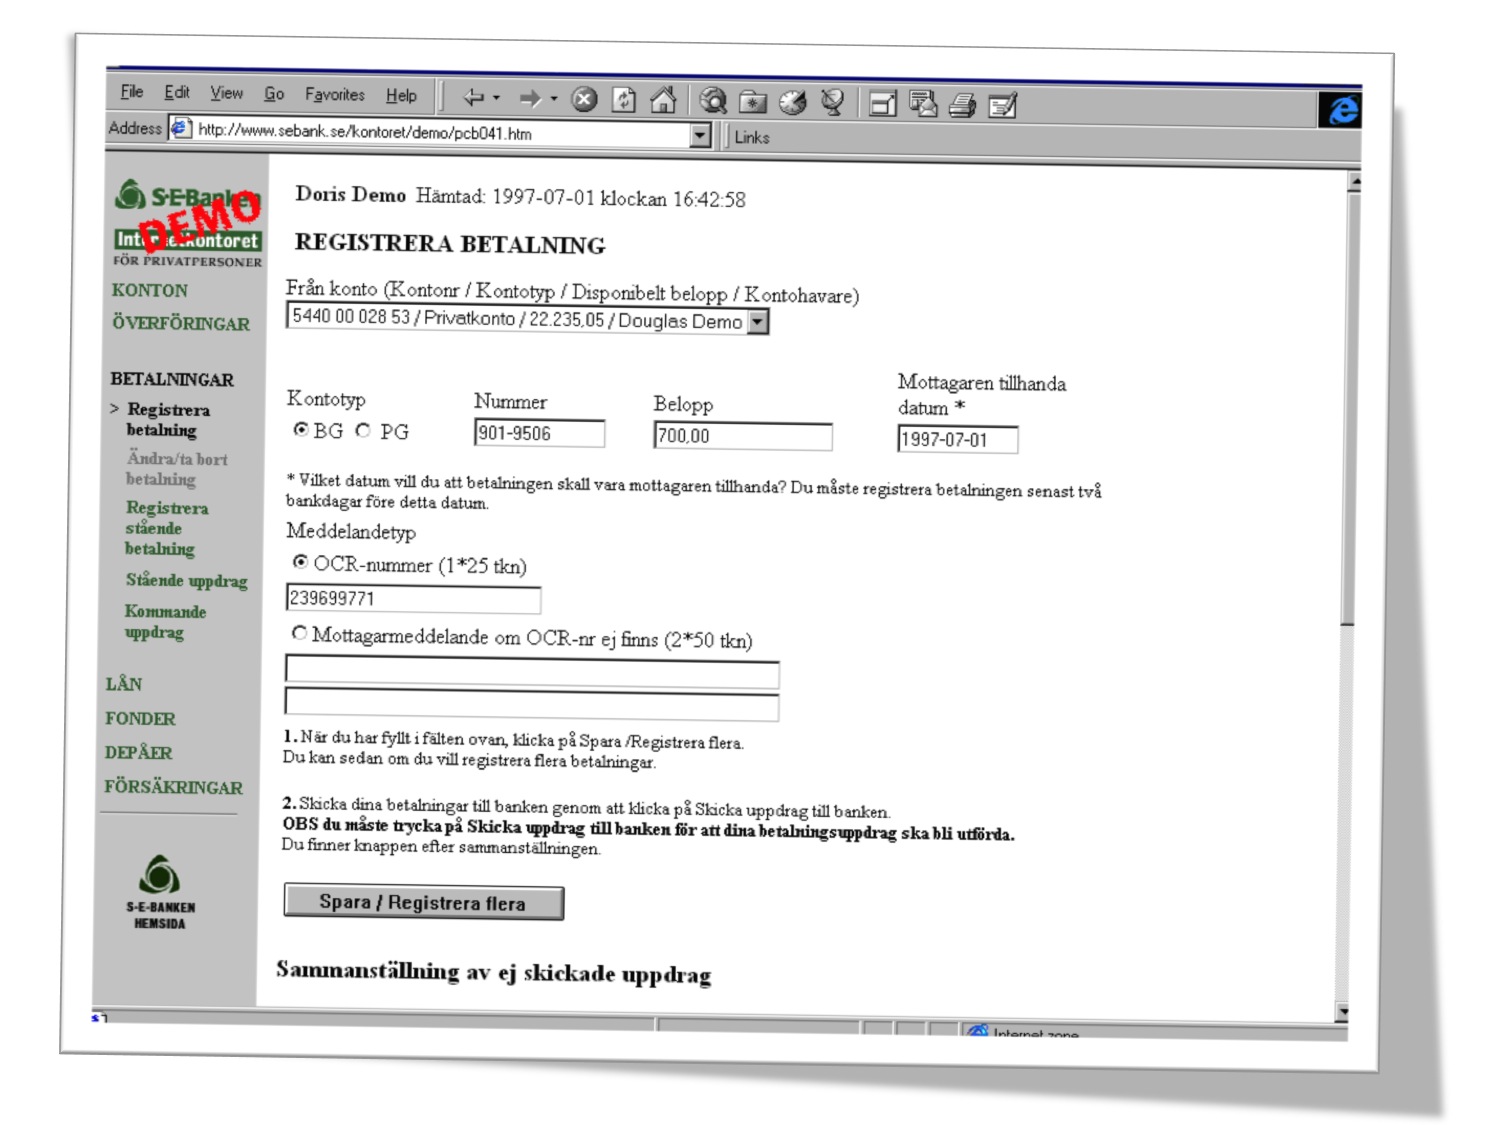Go to the Home page icon
This screenshot has width=1500, height=1125.
(x=663, y=99)
